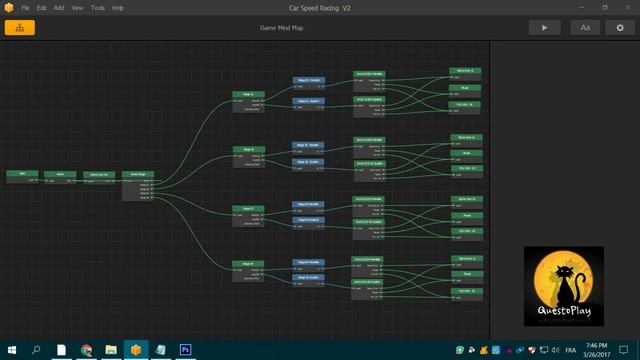
Task: Select the Stage 01 node
Action: (249, 102)
